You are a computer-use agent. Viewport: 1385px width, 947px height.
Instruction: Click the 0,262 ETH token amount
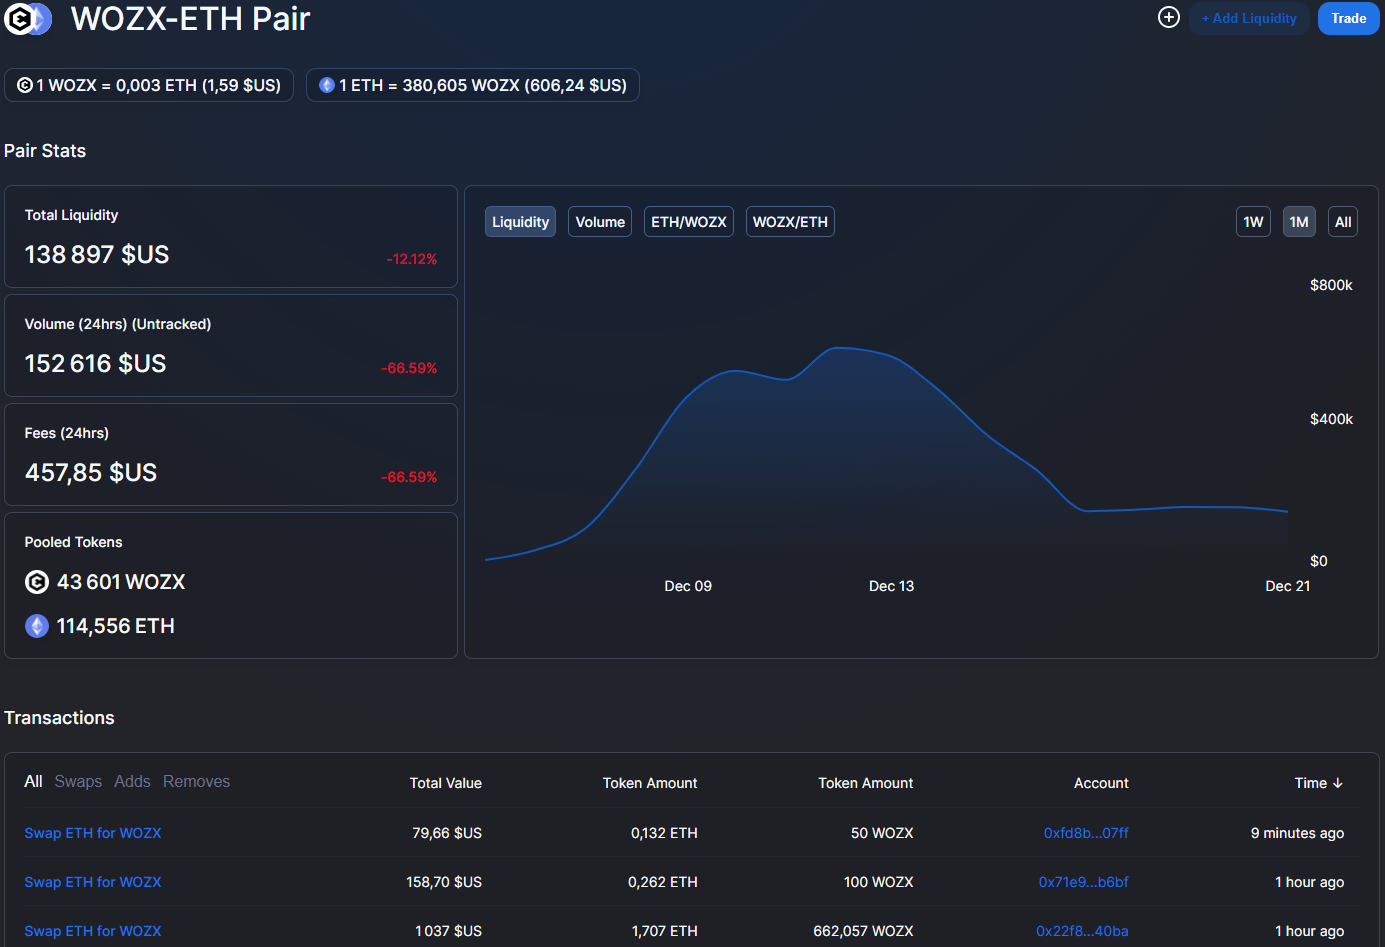pos(663,882)
